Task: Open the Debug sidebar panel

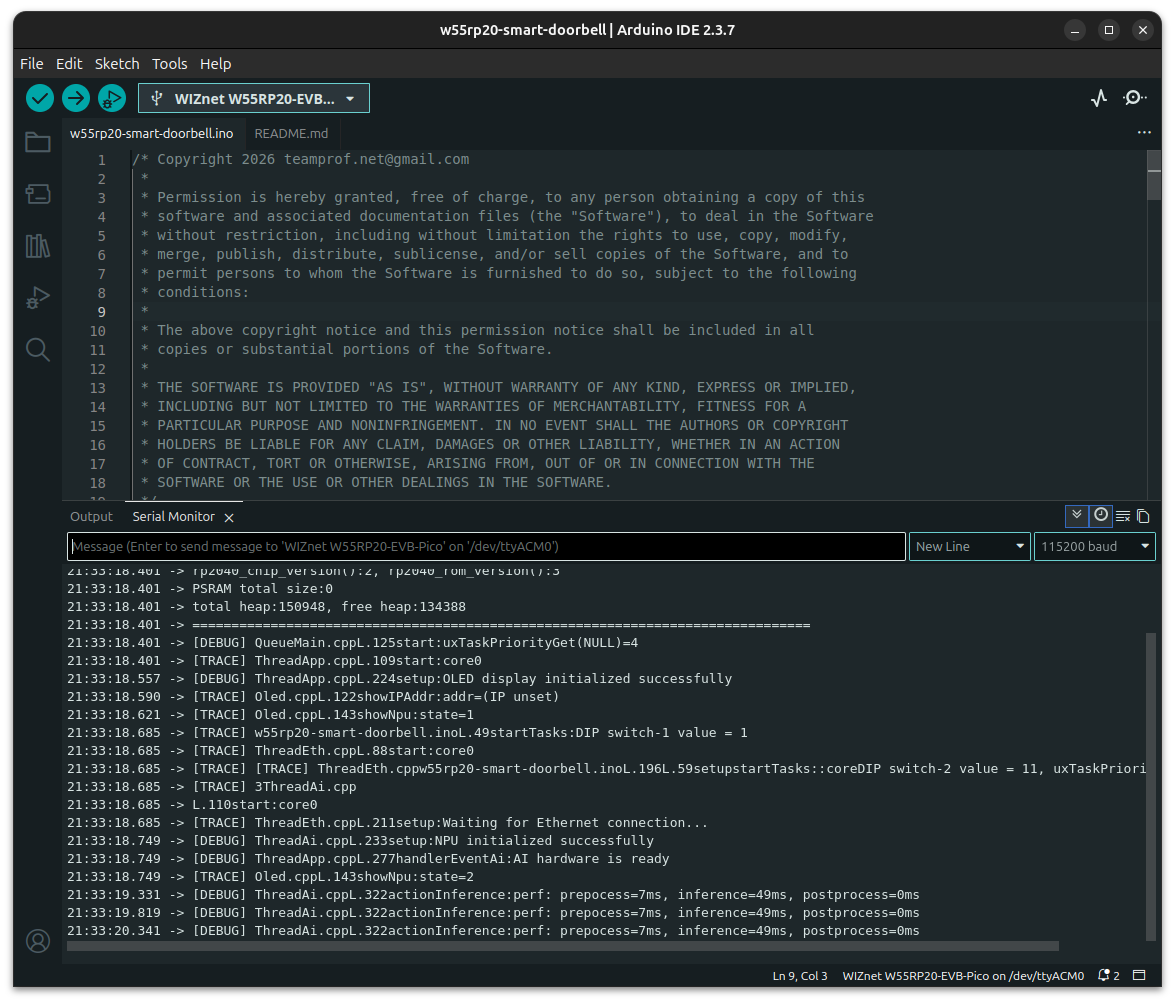Action: pyautogui.click(x=37, y=298)
